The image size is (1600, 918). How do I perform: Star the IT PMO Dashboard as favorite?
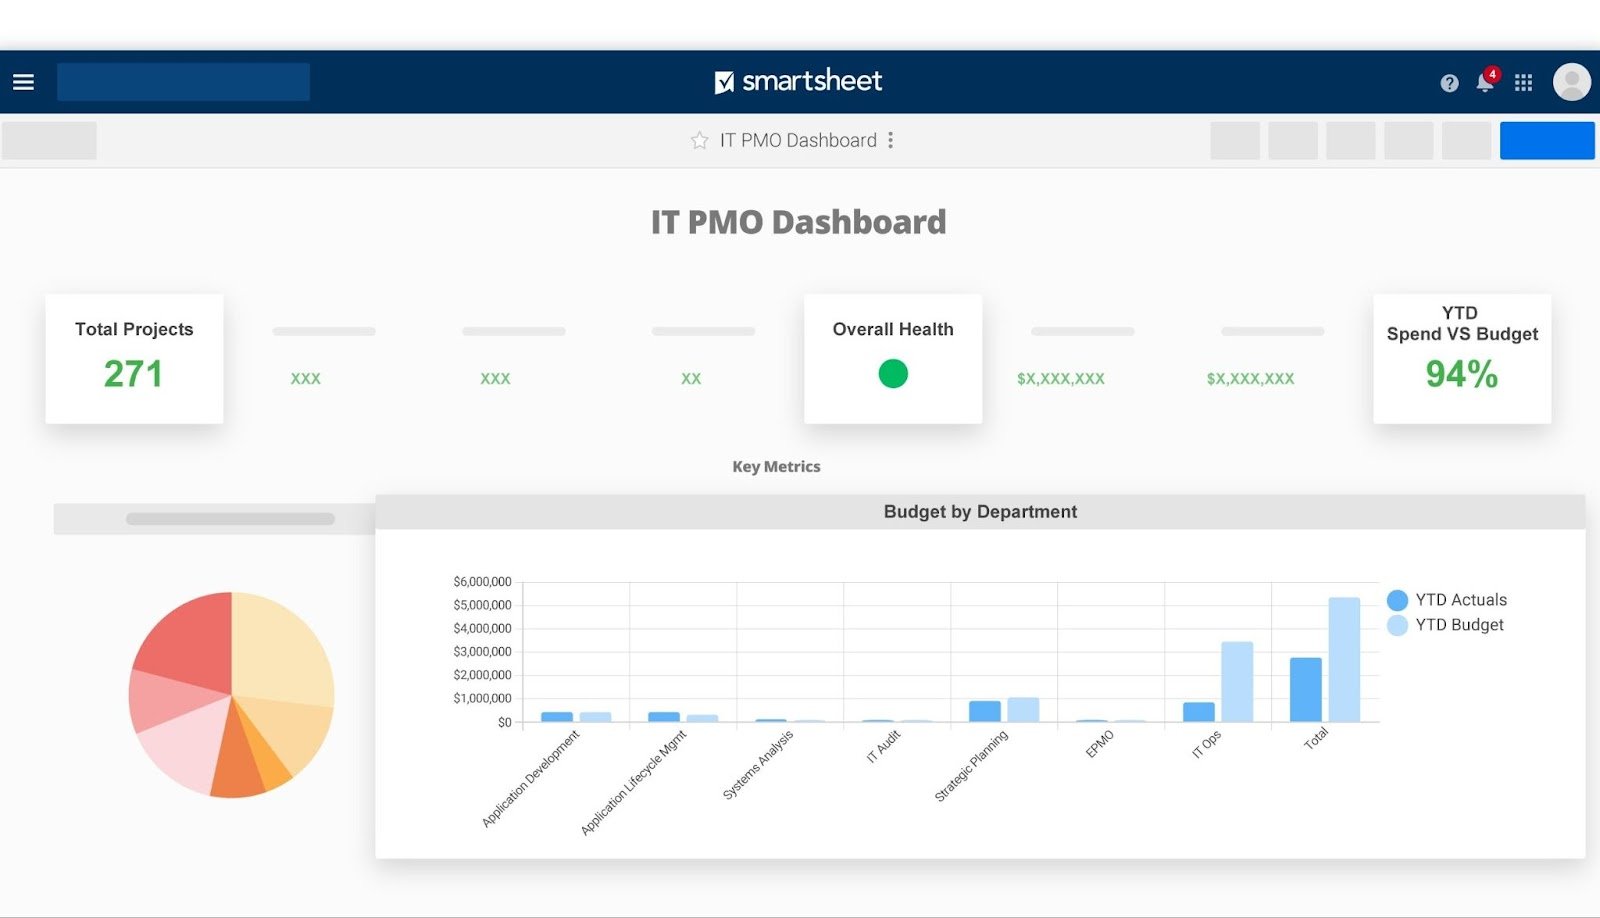point(699,141)
